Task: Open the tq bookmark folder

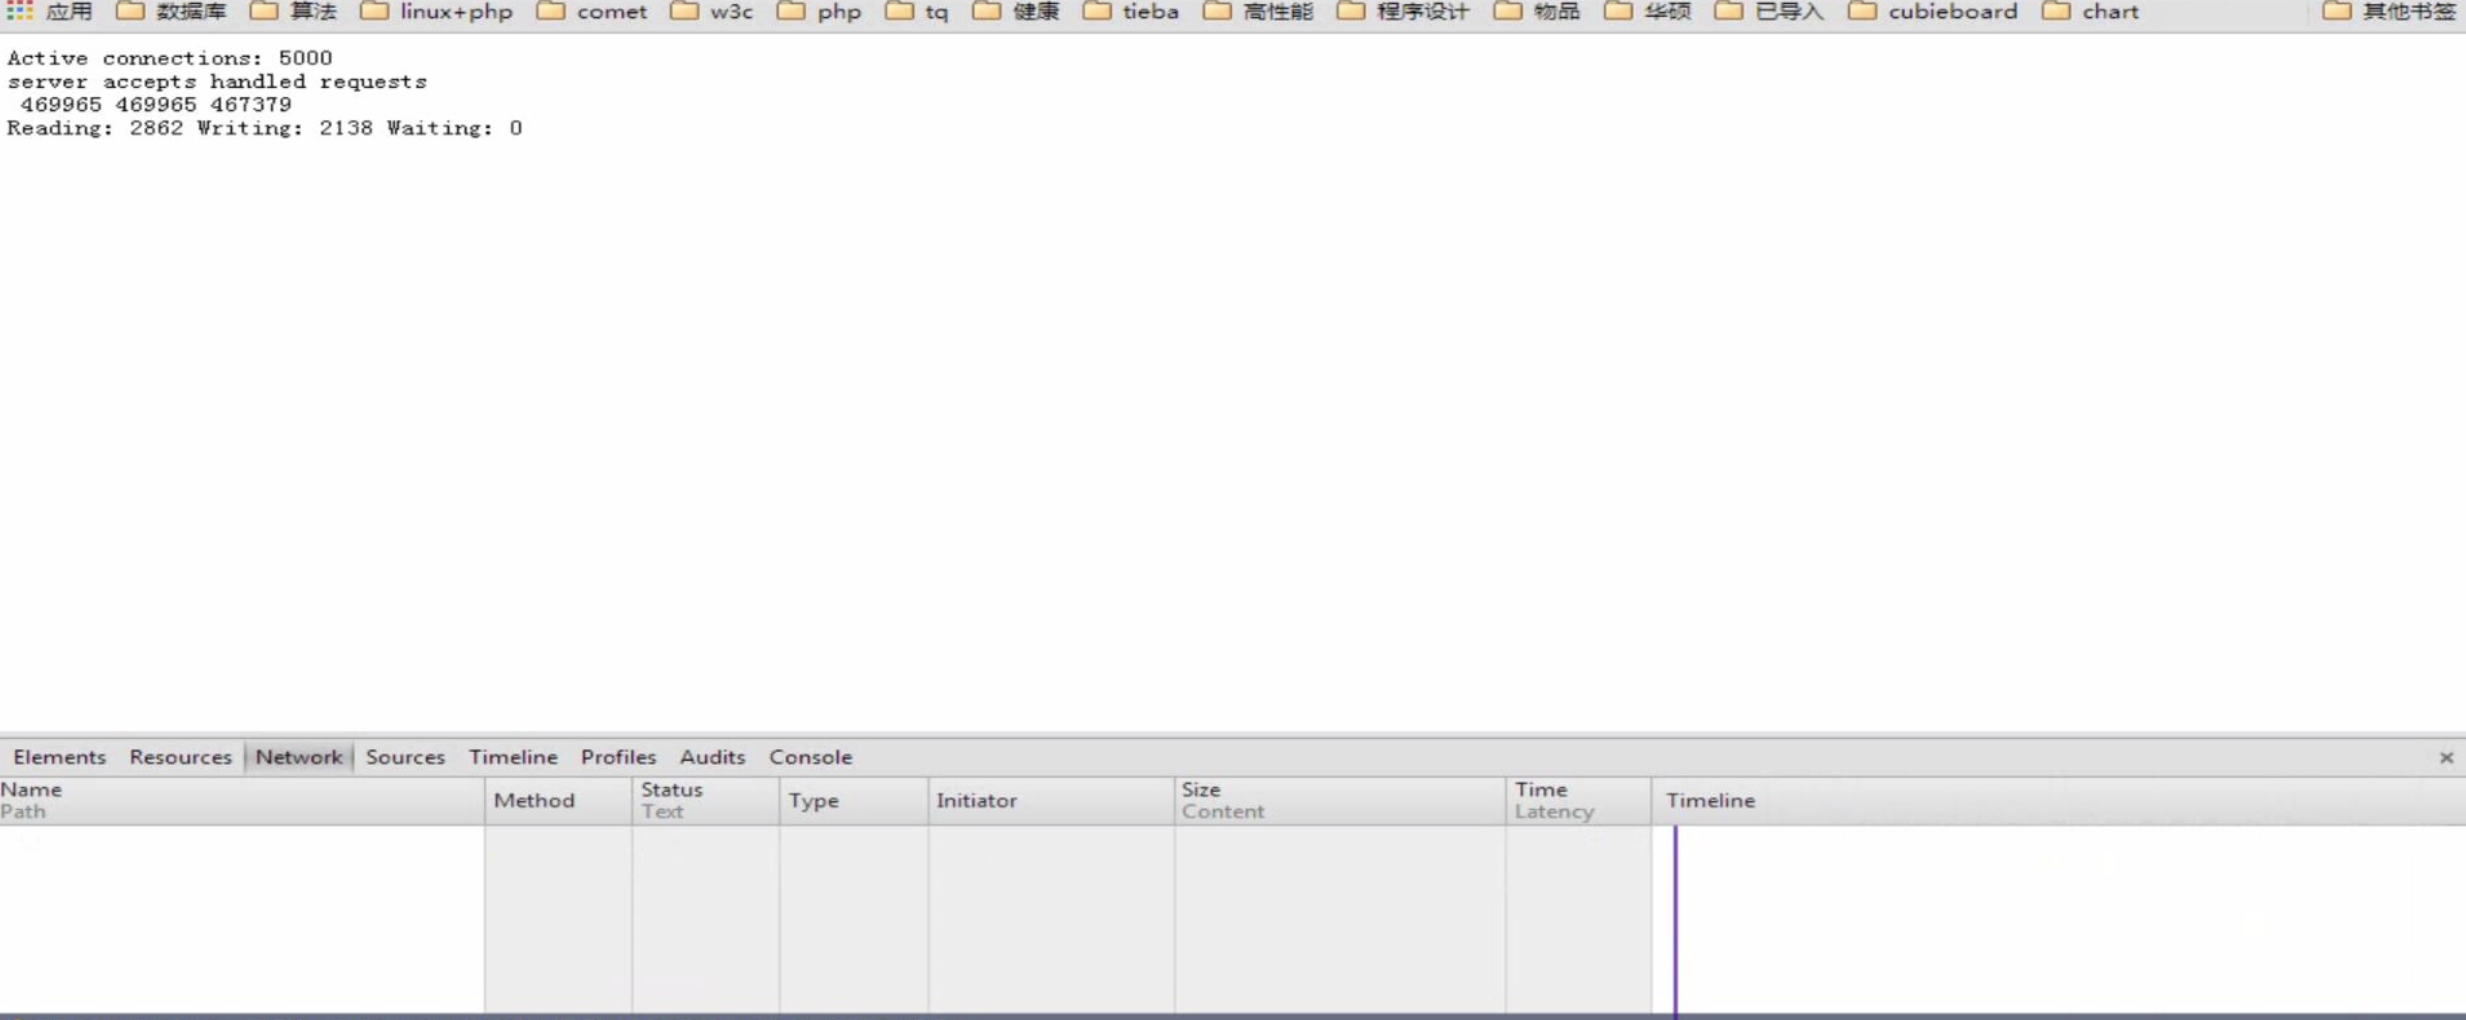Action: 917,11
